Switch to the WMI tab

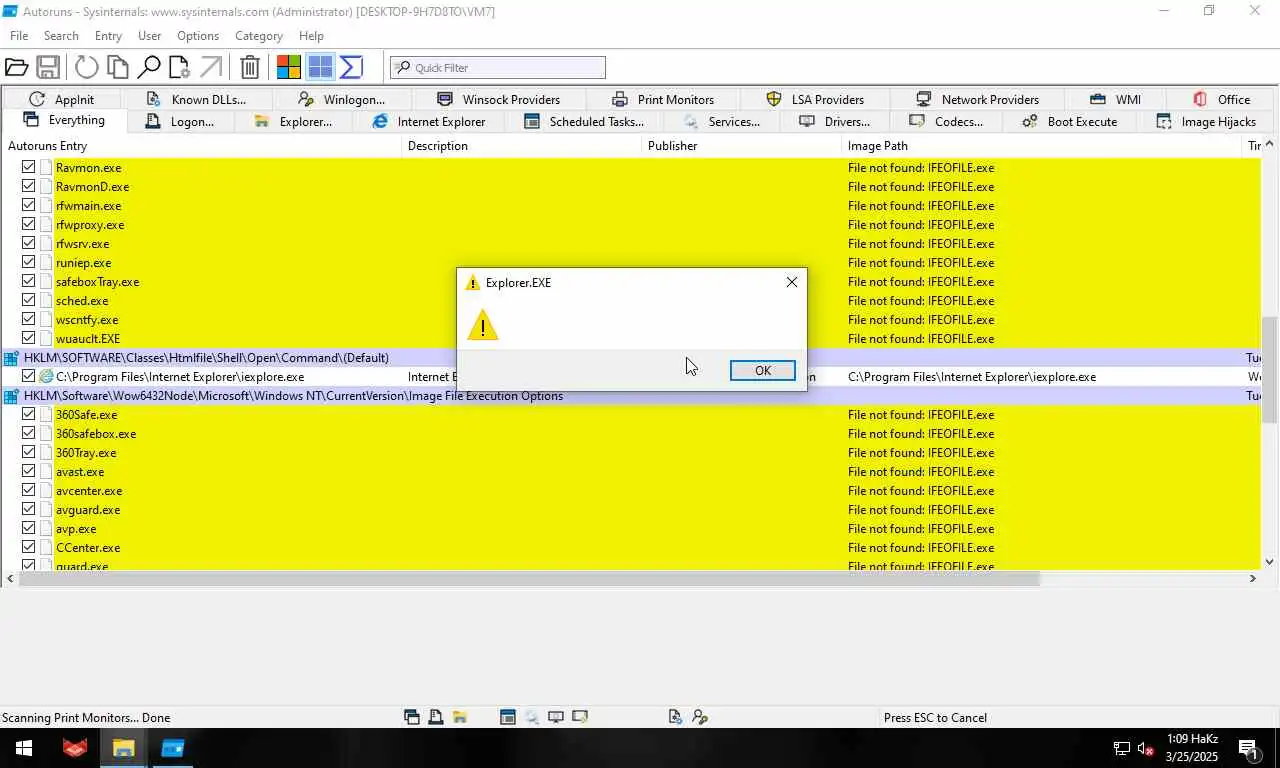1115,99
